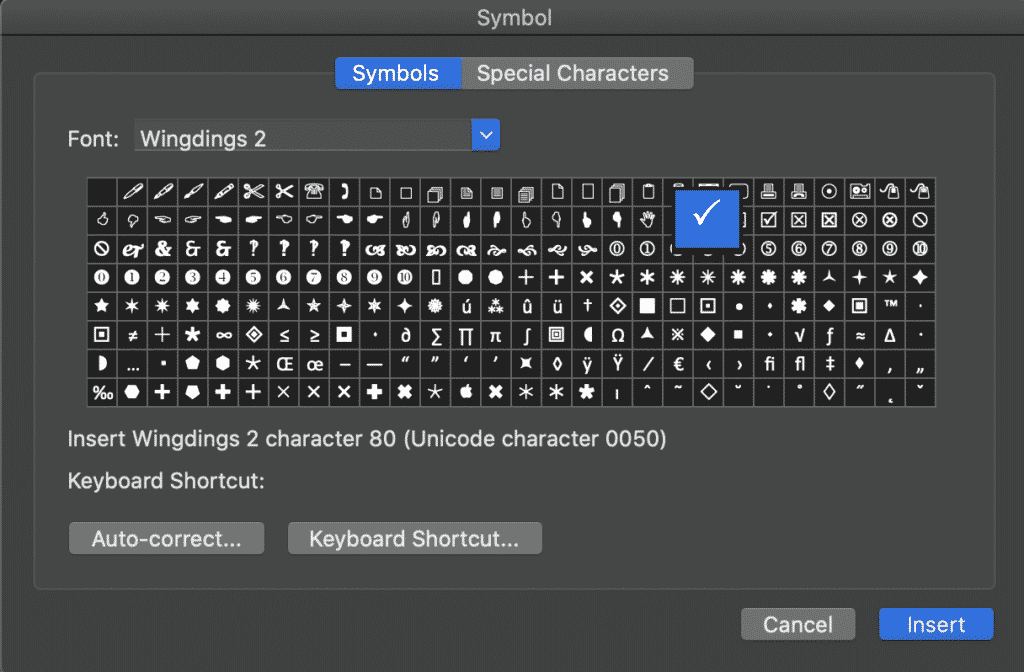Pick the telephone symbol
The width and height of the screenshot is (1024, 672).
coord(314,191)
